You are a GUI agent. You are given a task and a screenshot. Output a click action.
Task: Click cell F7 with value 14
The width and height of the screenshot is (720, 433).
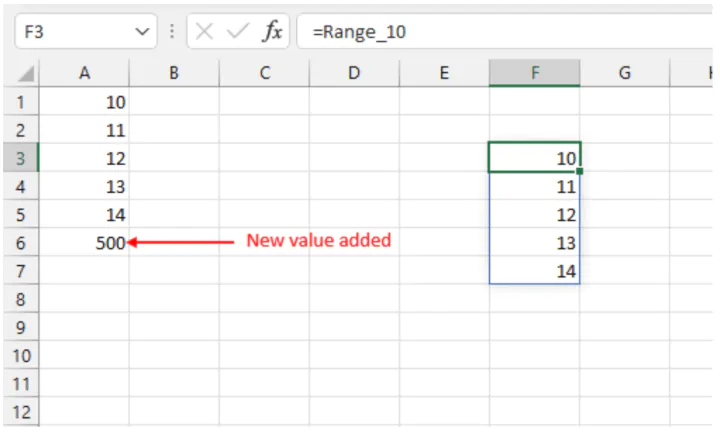(534, 271)
